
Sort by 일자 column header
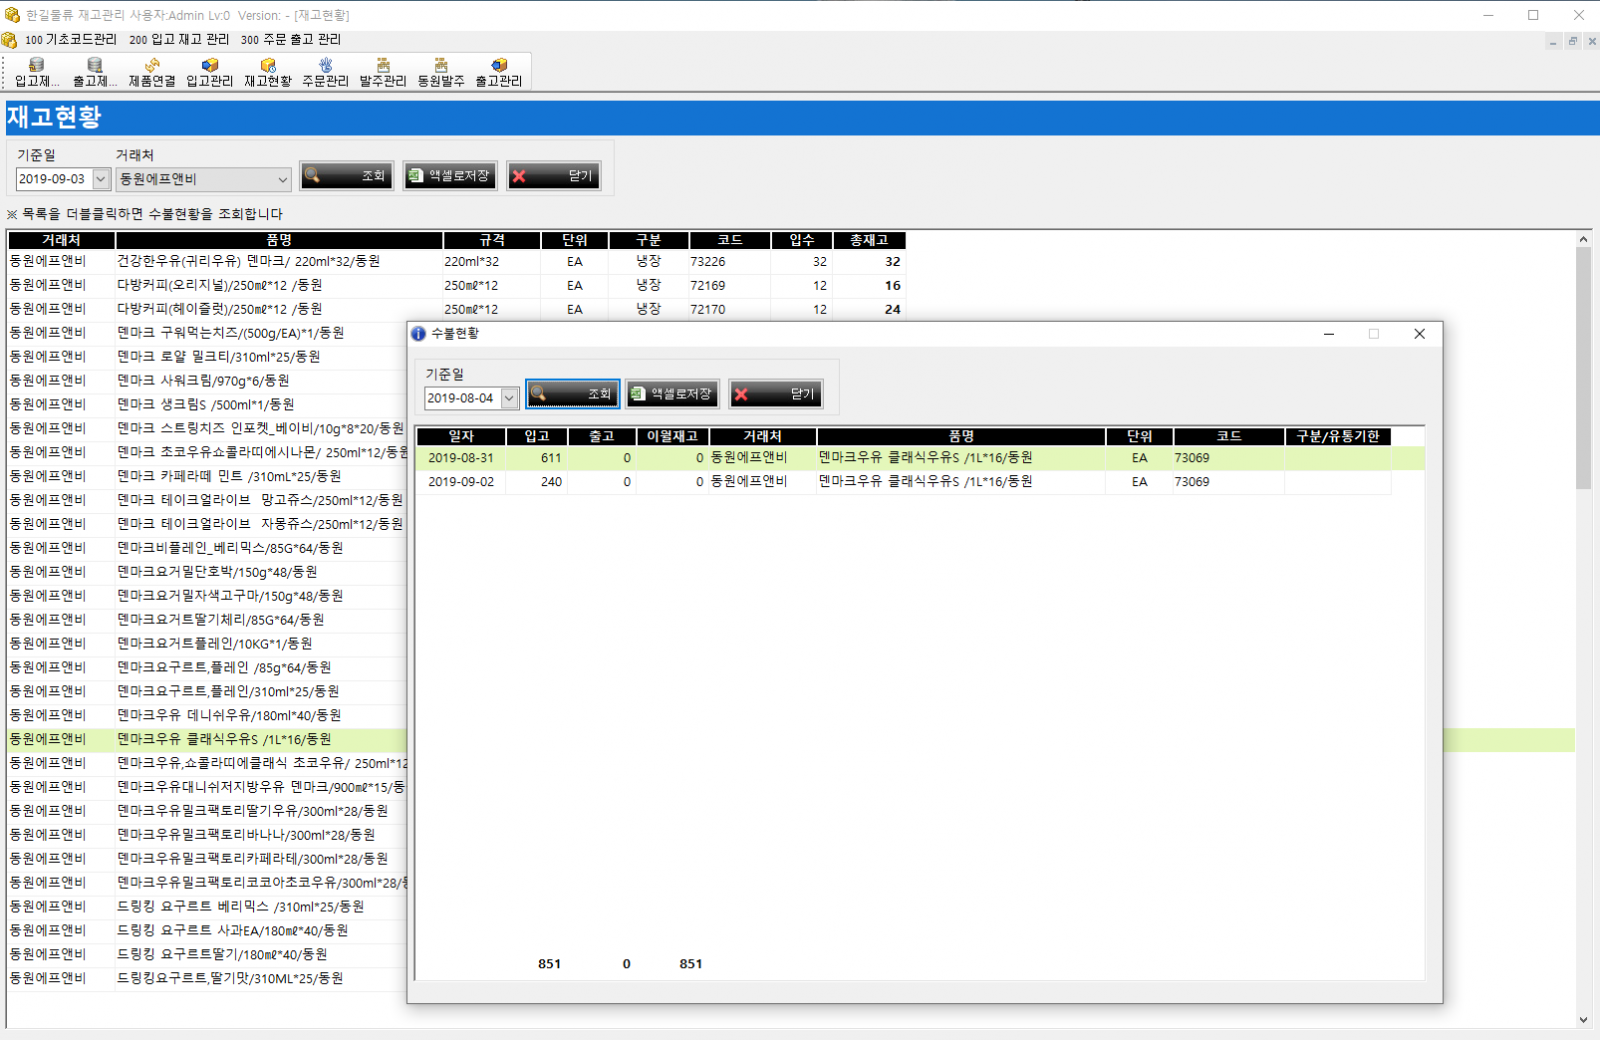[x=461, y=436]
